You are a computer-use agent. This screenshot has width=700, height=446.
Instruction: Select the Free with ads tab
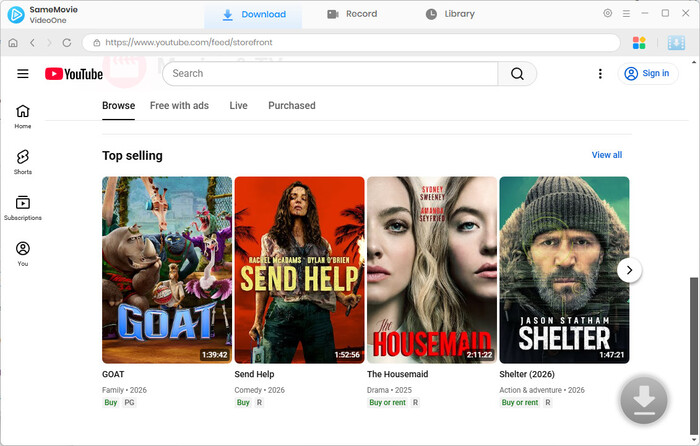[x=179, y=106]
